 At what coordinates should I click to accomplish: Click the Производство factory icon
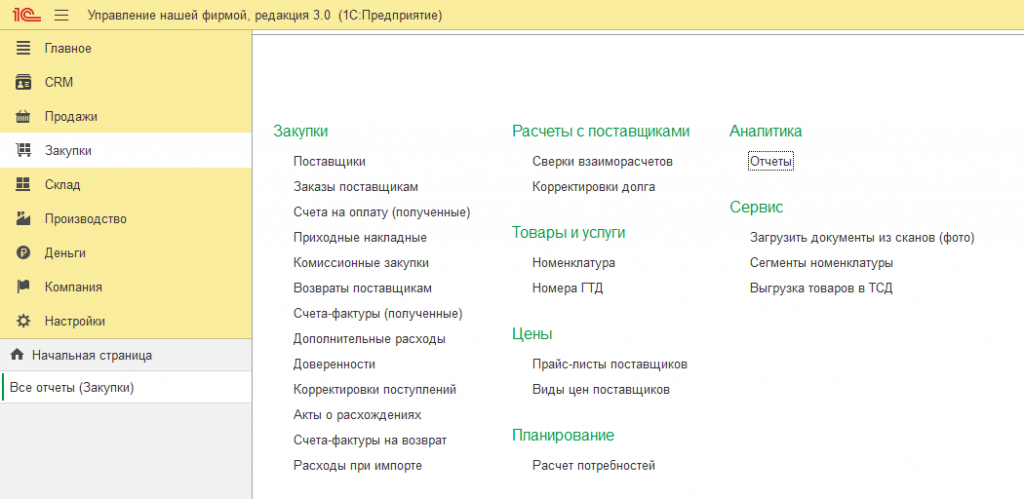24,219
